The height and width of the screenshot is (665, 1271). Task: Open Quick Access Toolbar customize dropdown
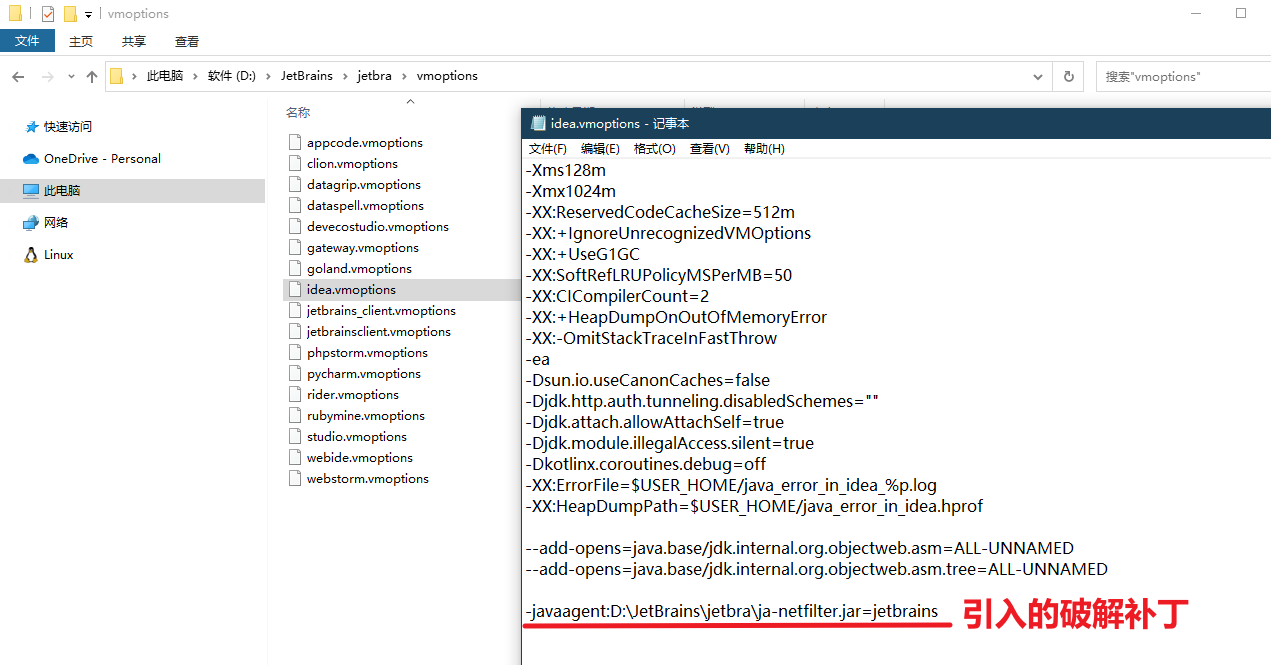(88, 14)
